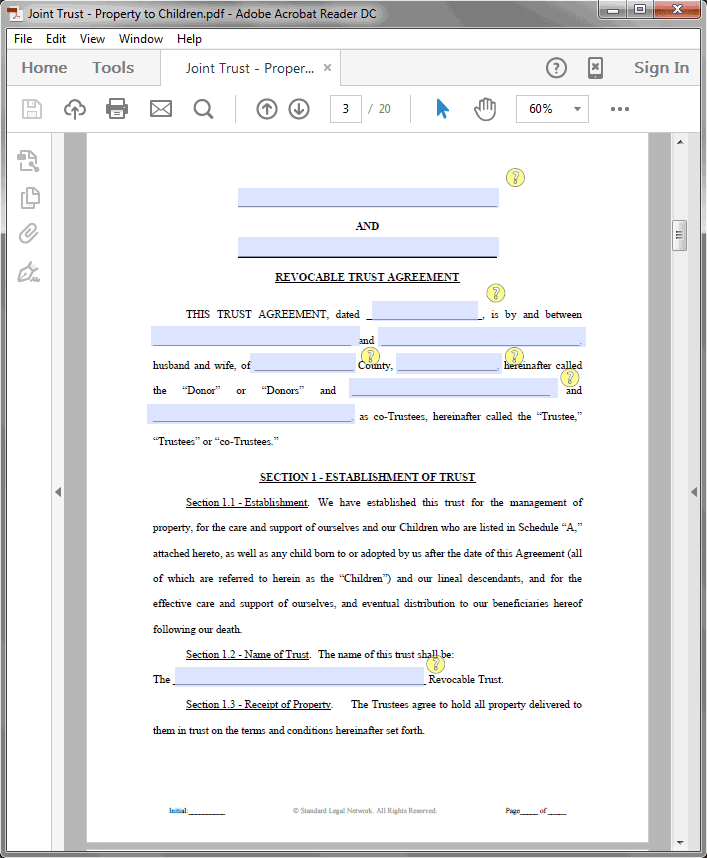Click the upload to cloud icon

(75, 109)
